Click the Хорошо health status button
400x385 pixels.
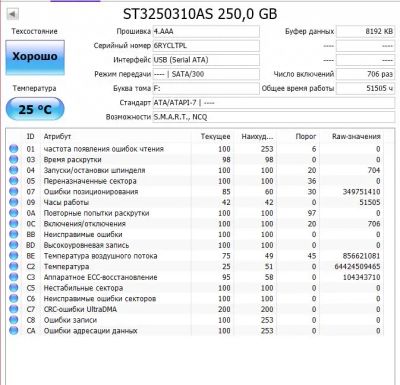point(35,57)
